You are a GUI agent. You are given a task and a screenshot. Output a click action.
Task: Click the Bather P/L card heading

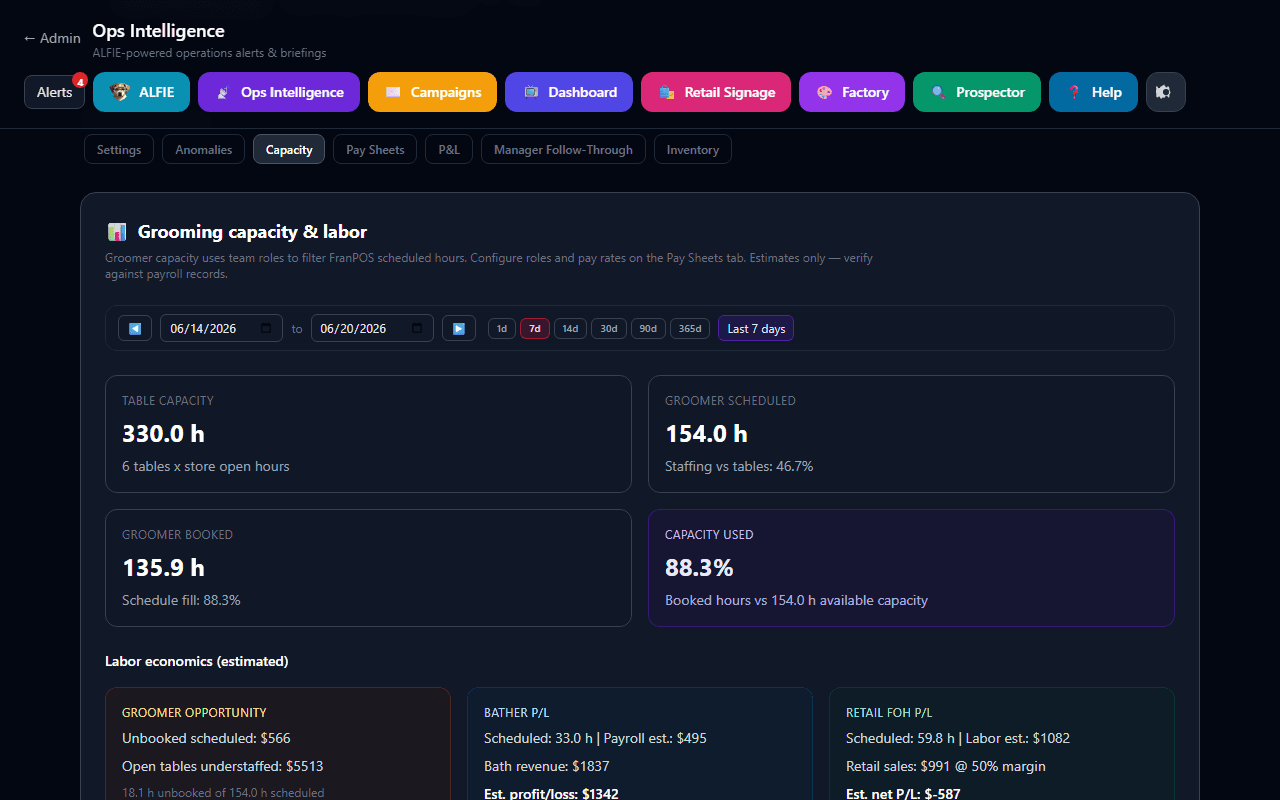coord(517,713)
